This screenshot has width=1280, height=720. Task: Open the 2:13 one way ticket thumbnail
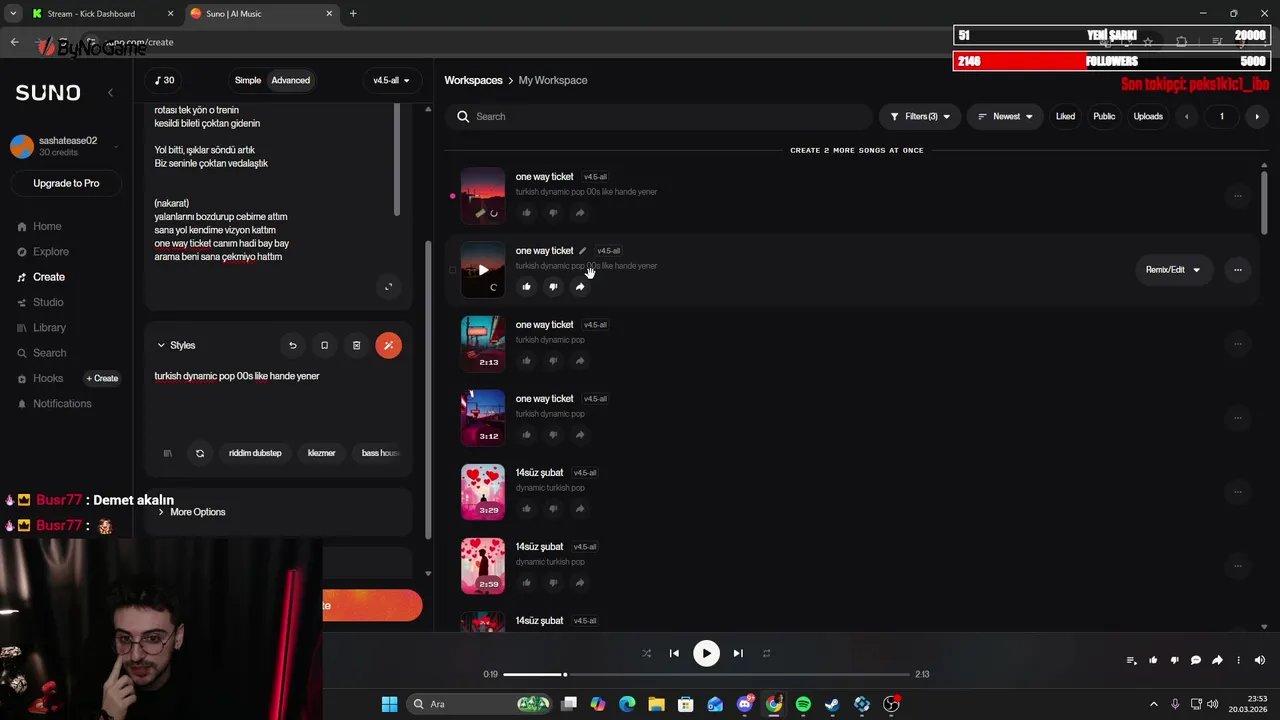coord(483,344)
